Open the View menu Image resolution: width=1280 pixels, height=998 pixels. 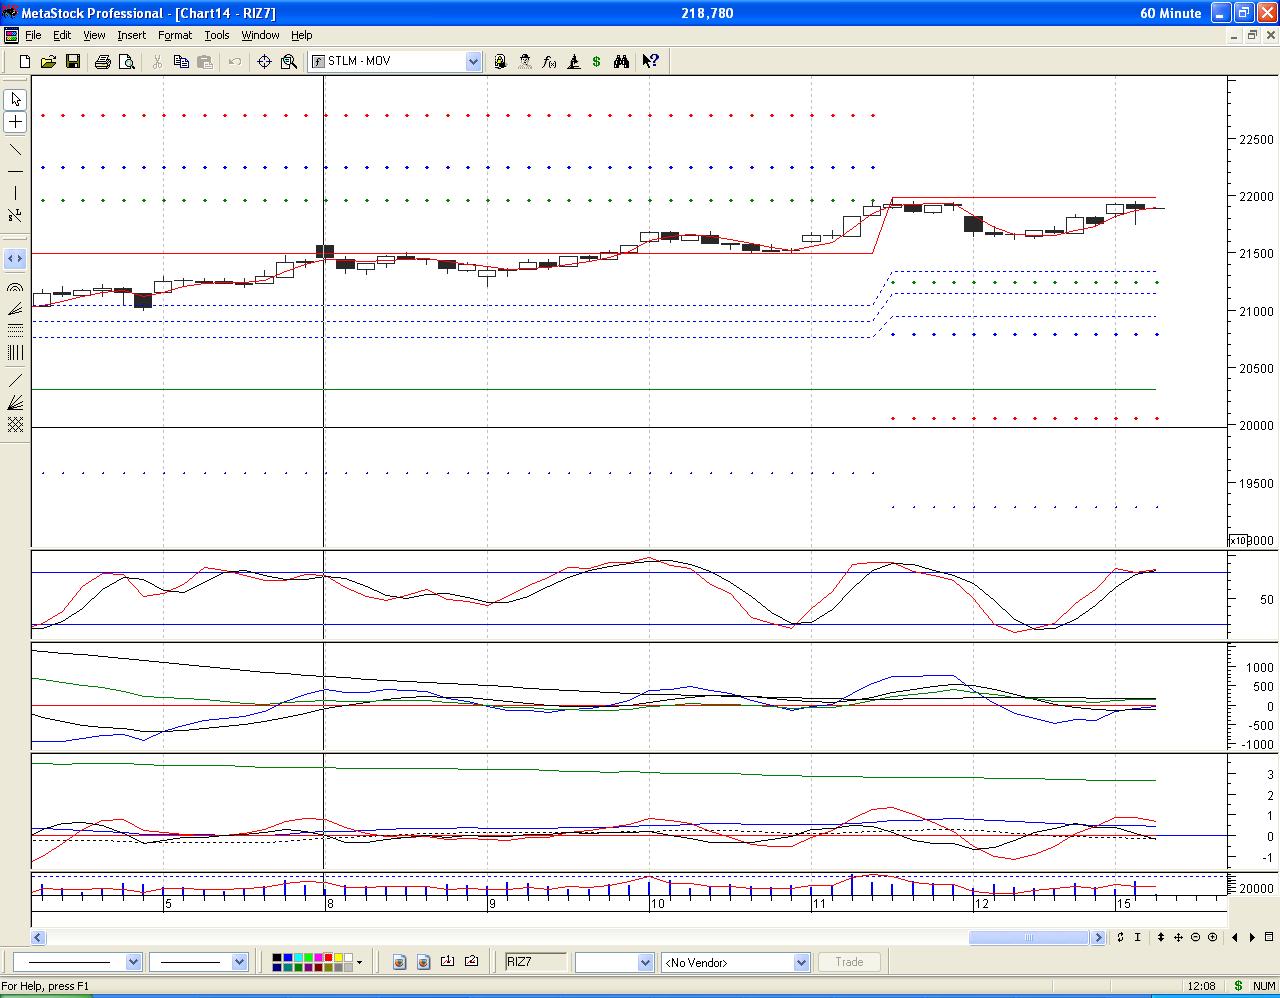(94, 35)
